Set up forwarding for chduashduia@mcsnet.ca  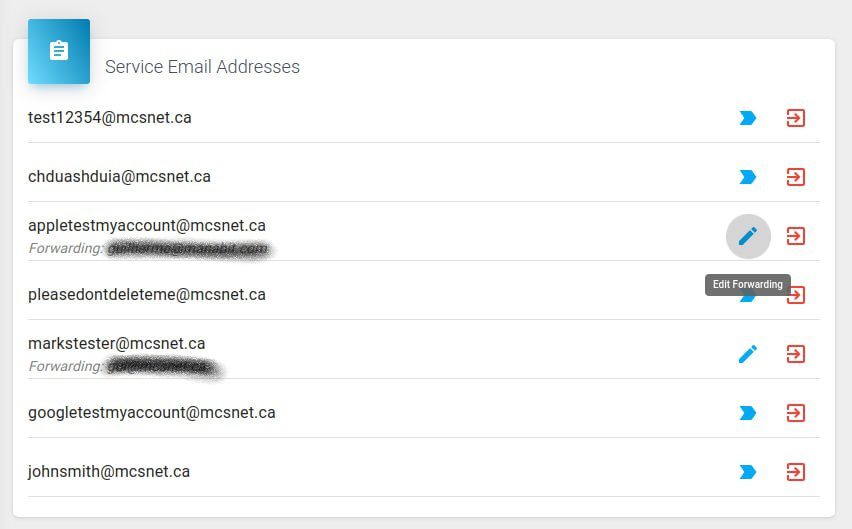click(747, 177)
